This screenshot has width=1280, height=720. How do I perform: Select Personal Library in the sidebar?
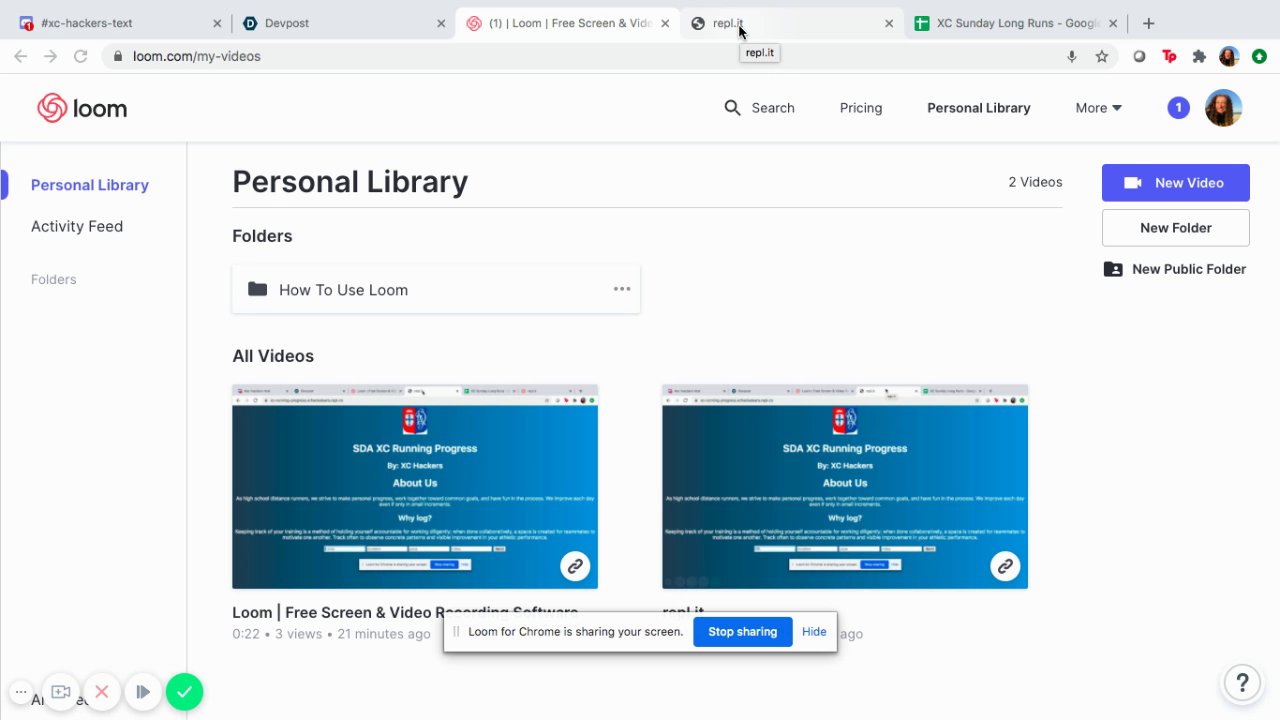click(x=90, y=185)
